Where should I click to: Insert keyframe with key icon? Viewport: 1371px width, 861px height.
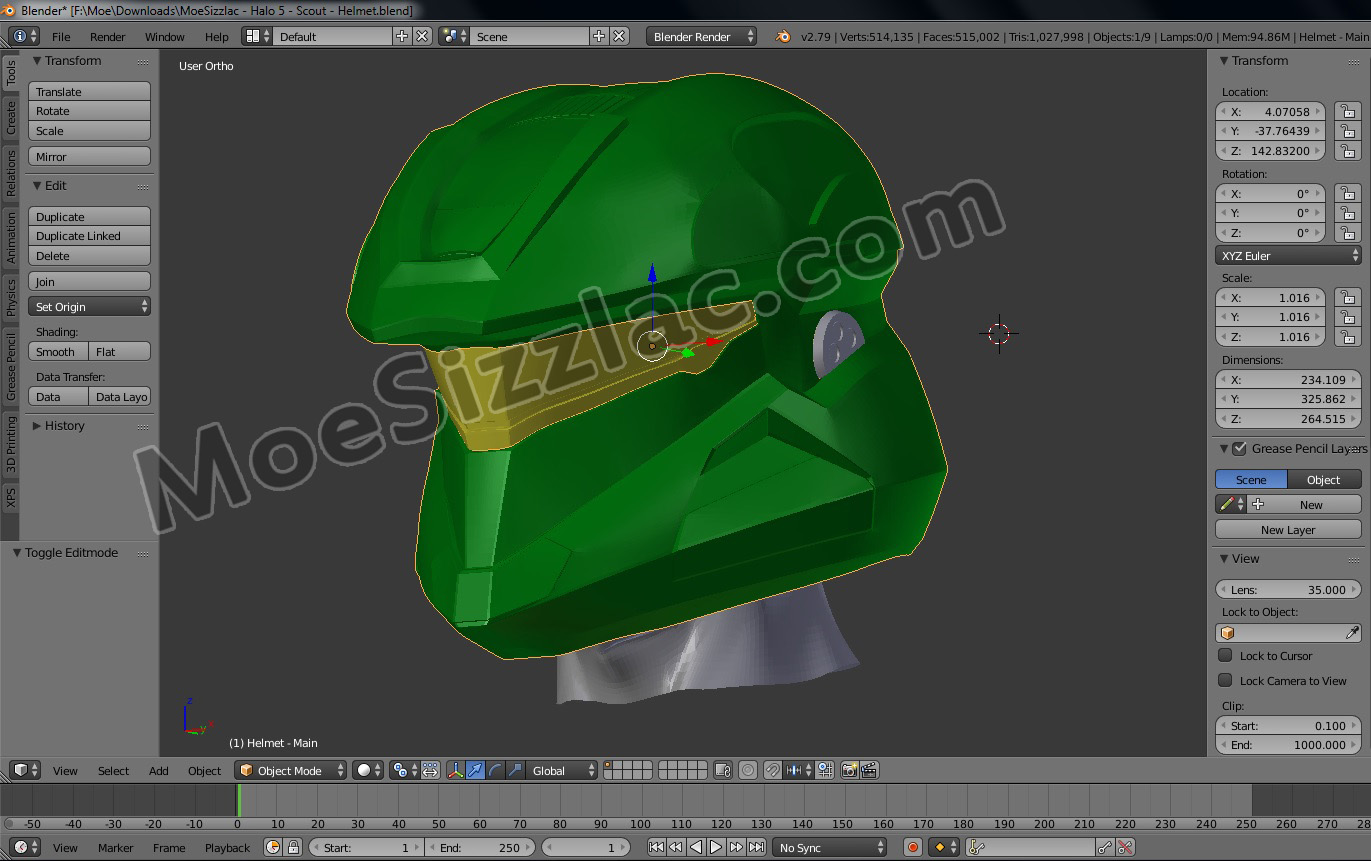(x=1104, y=847)
